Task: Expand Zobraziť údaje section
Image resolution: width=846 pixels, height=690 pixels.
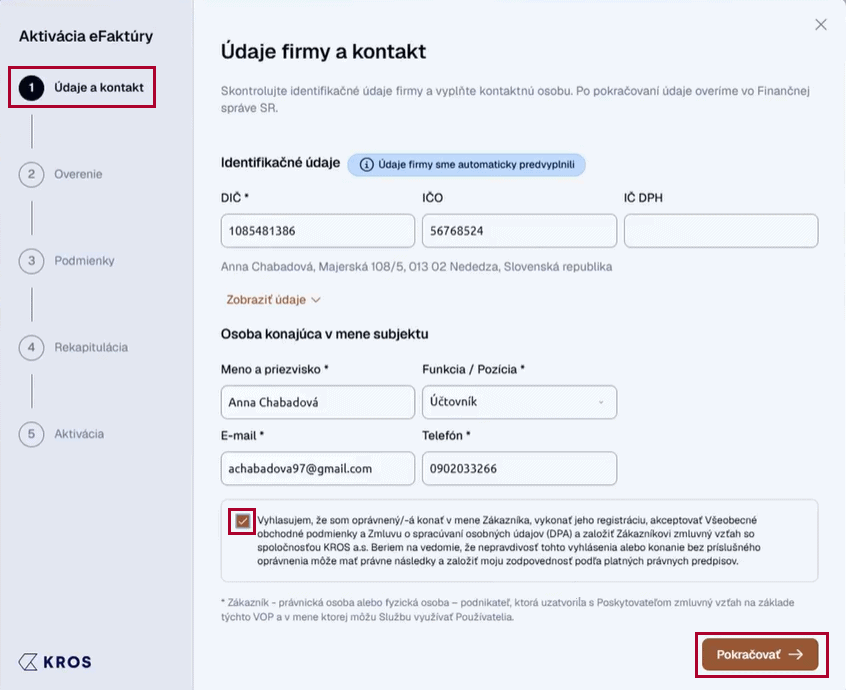Action: coord(273,299)
